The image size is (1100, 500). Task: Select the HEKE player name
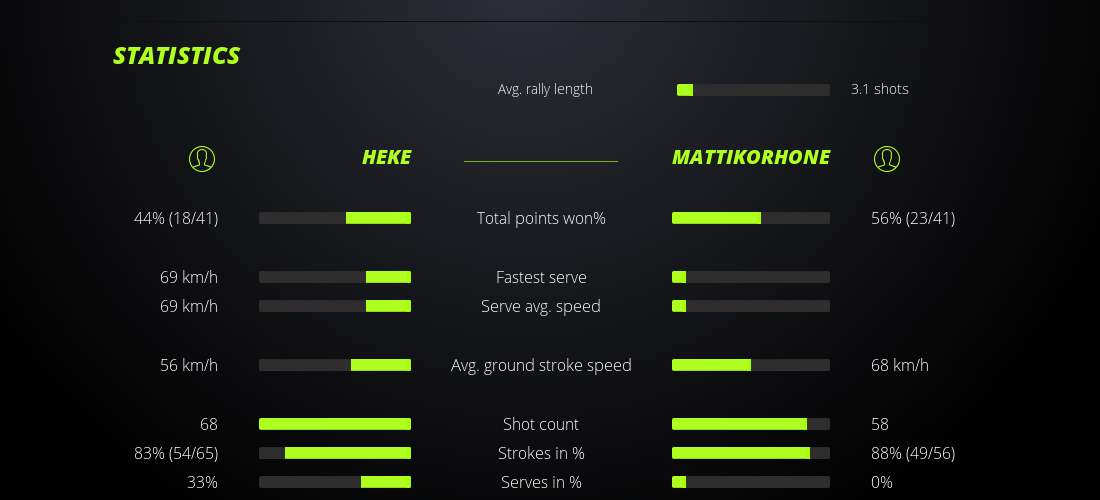point(386,158)
